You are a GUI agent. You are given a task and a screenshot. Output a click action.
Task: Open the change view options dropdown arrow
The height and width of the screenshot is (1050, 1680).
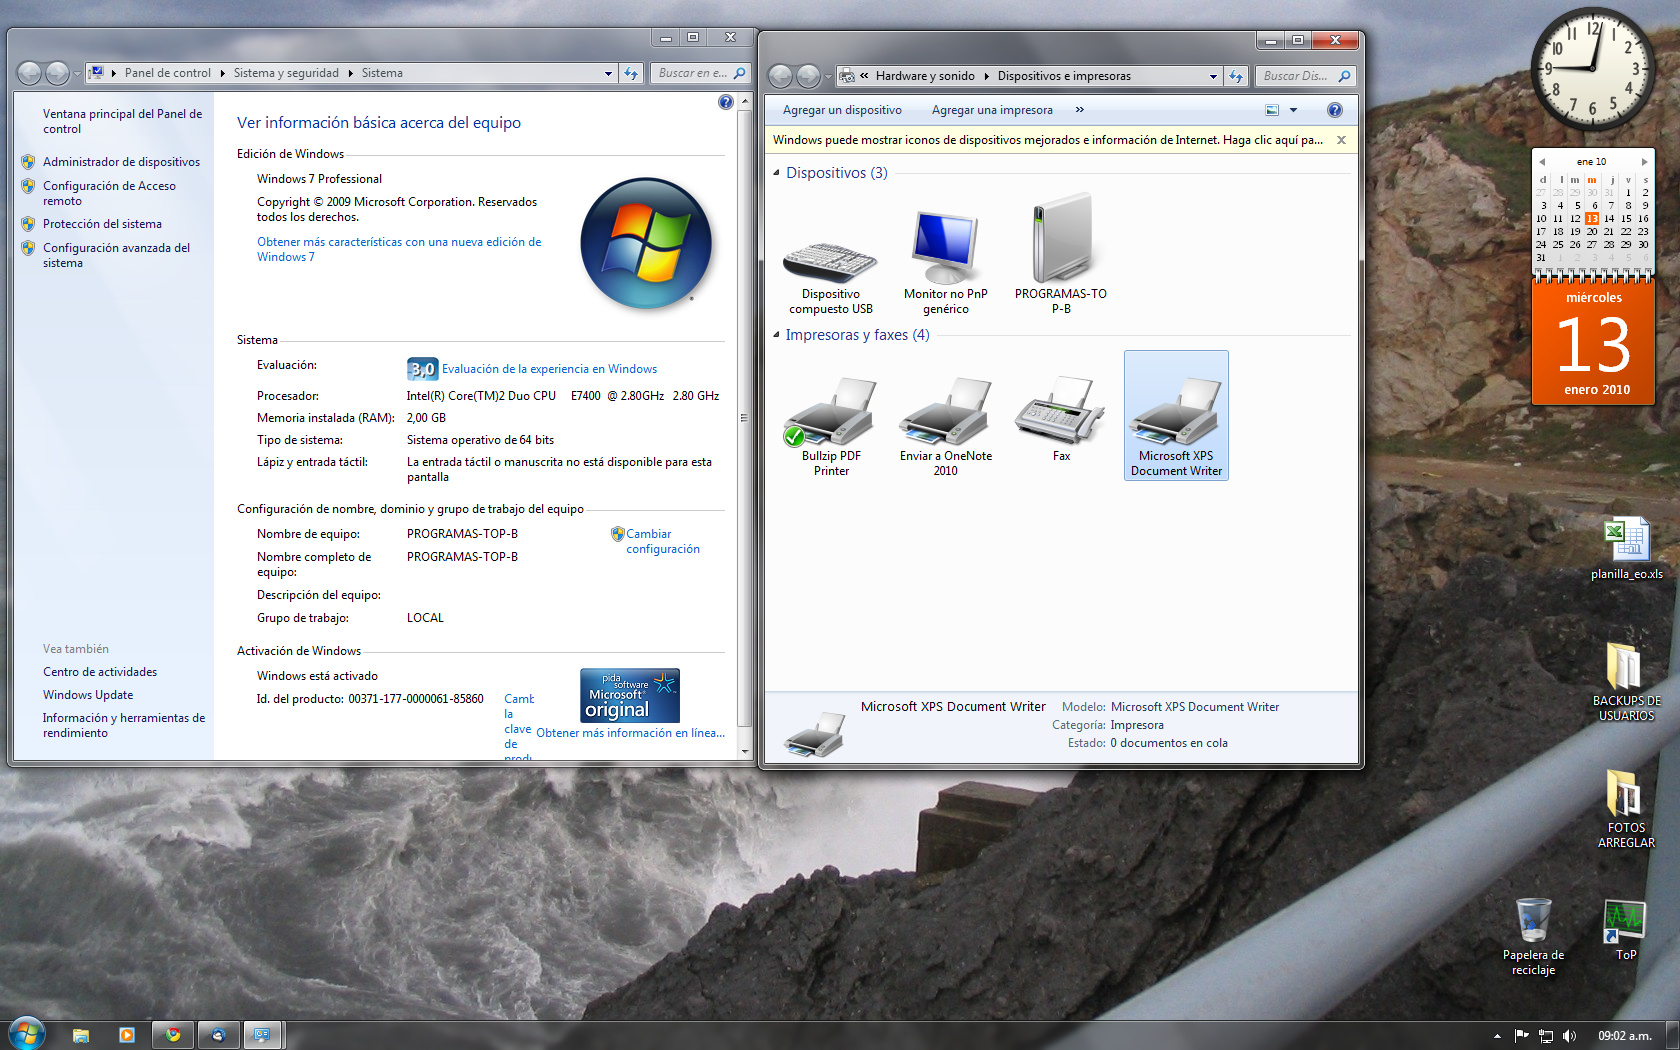[1293, 110]
